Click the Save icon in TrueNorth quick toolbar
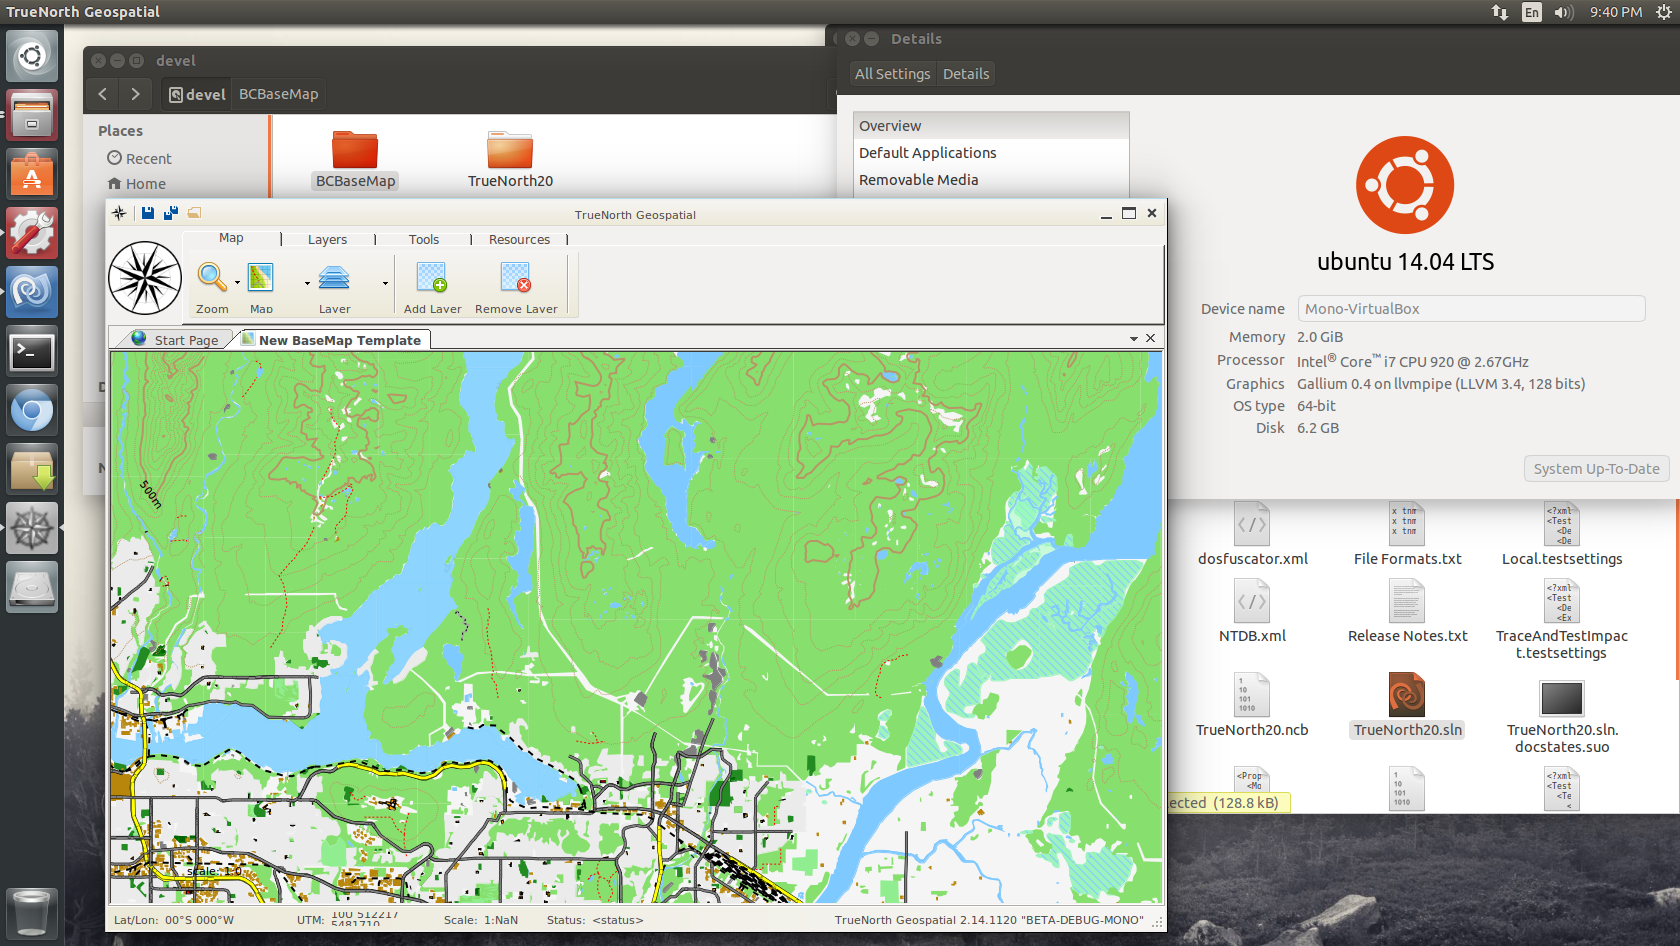Screen dimensions: 1680x946 pos(148,213)
